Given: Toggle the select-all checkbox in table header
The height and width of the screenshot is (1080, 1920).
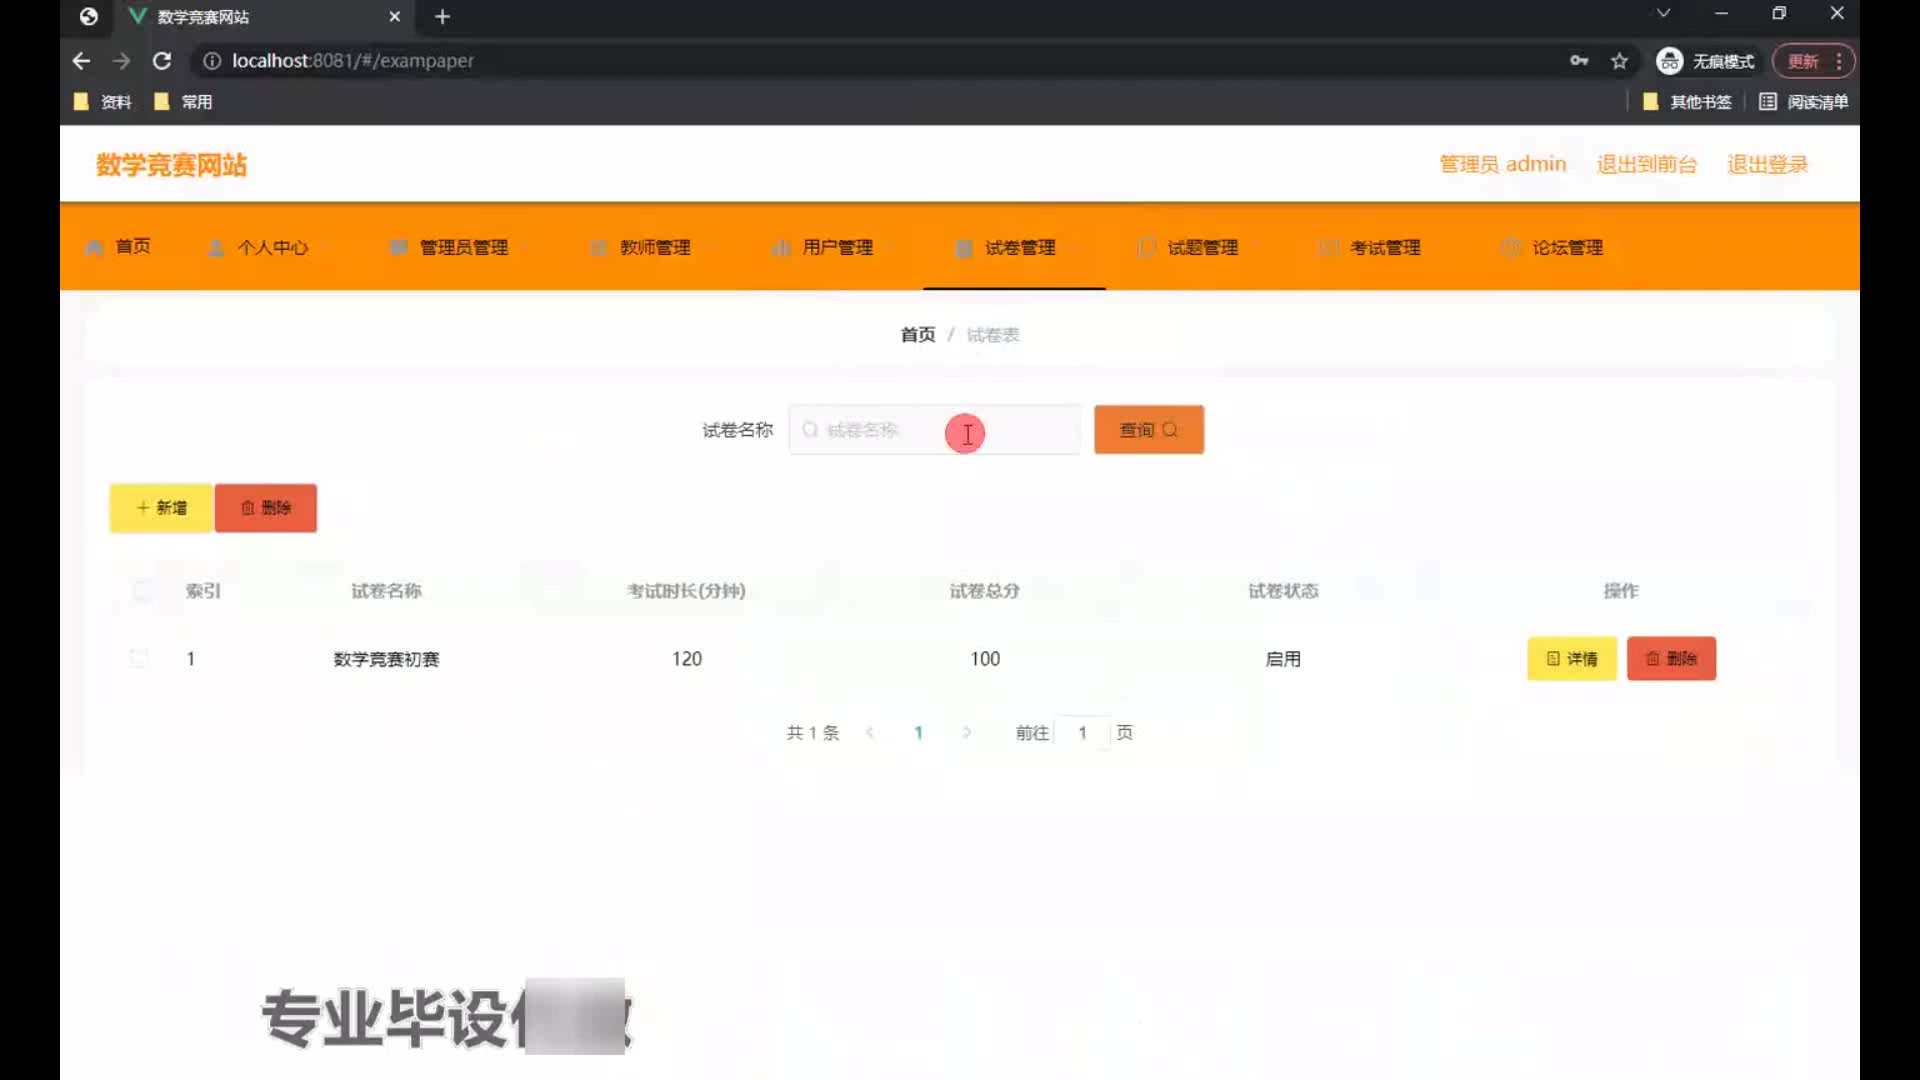Looking at the screenshot, I should (x=142, y=591).
